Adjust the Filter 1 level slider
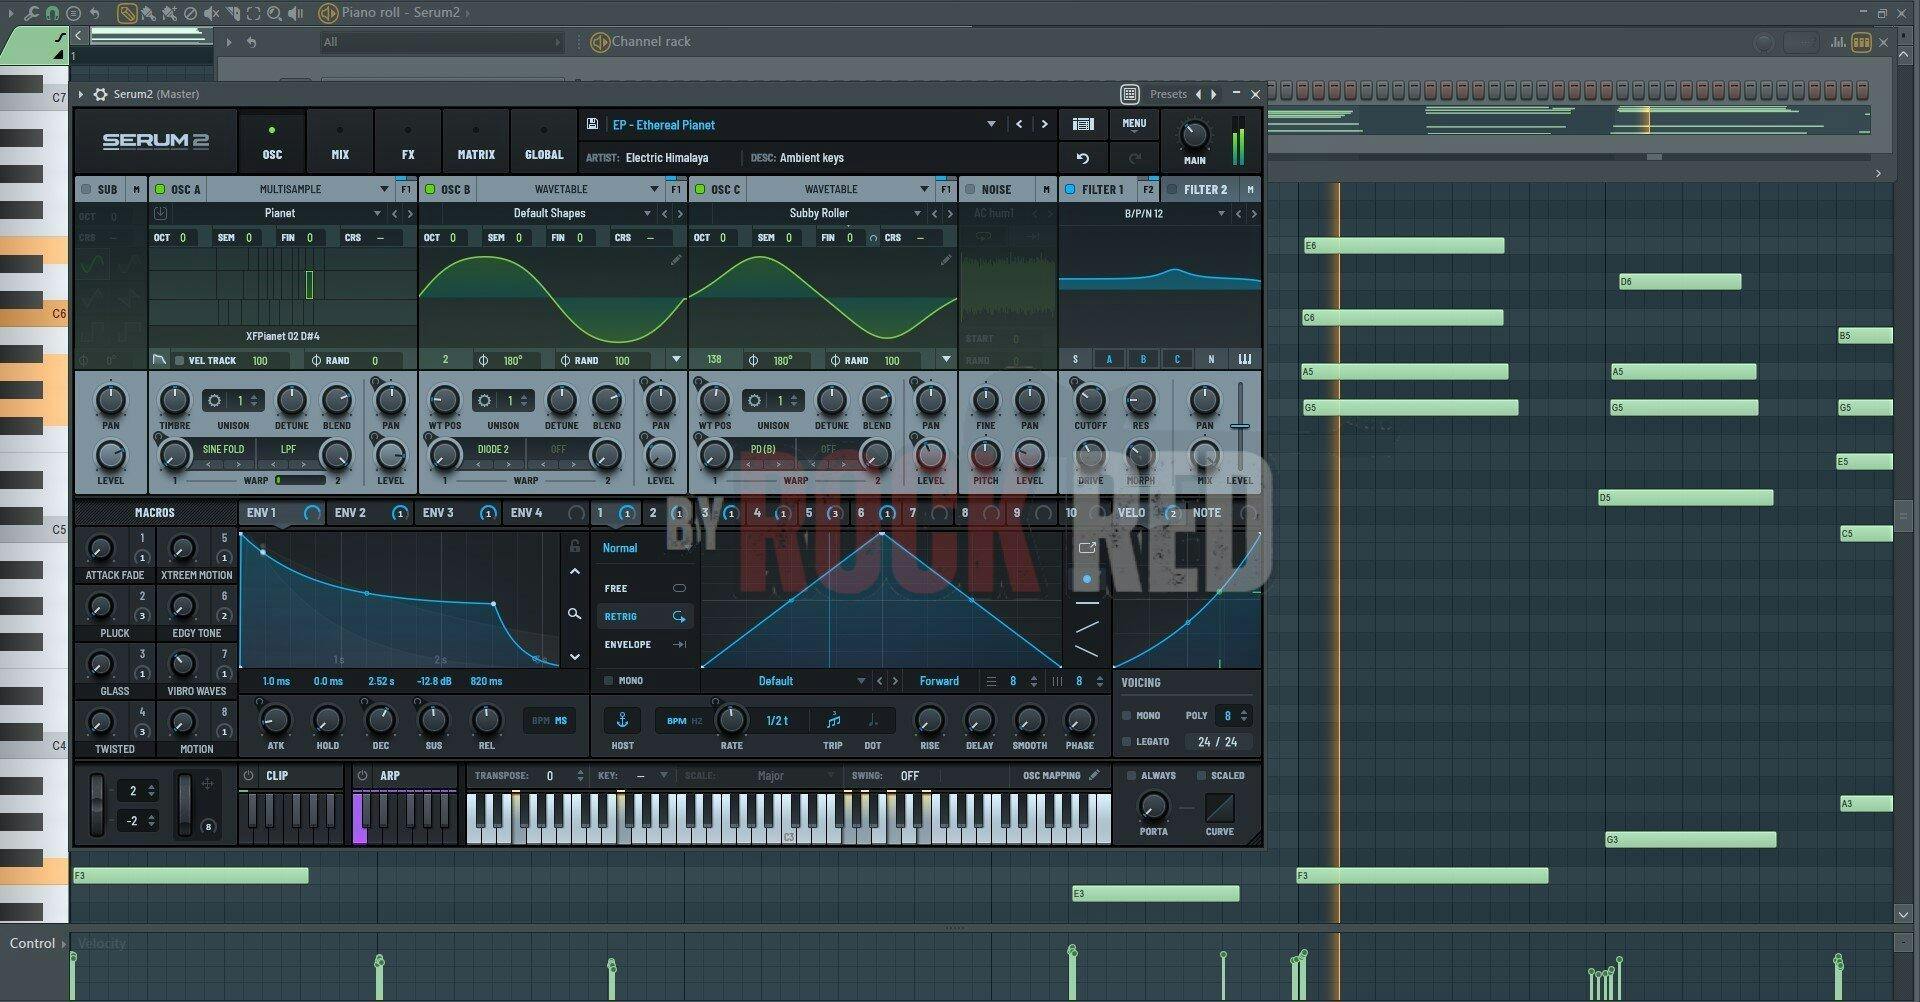The image size is (1920, 1002). click(1240, 426)
